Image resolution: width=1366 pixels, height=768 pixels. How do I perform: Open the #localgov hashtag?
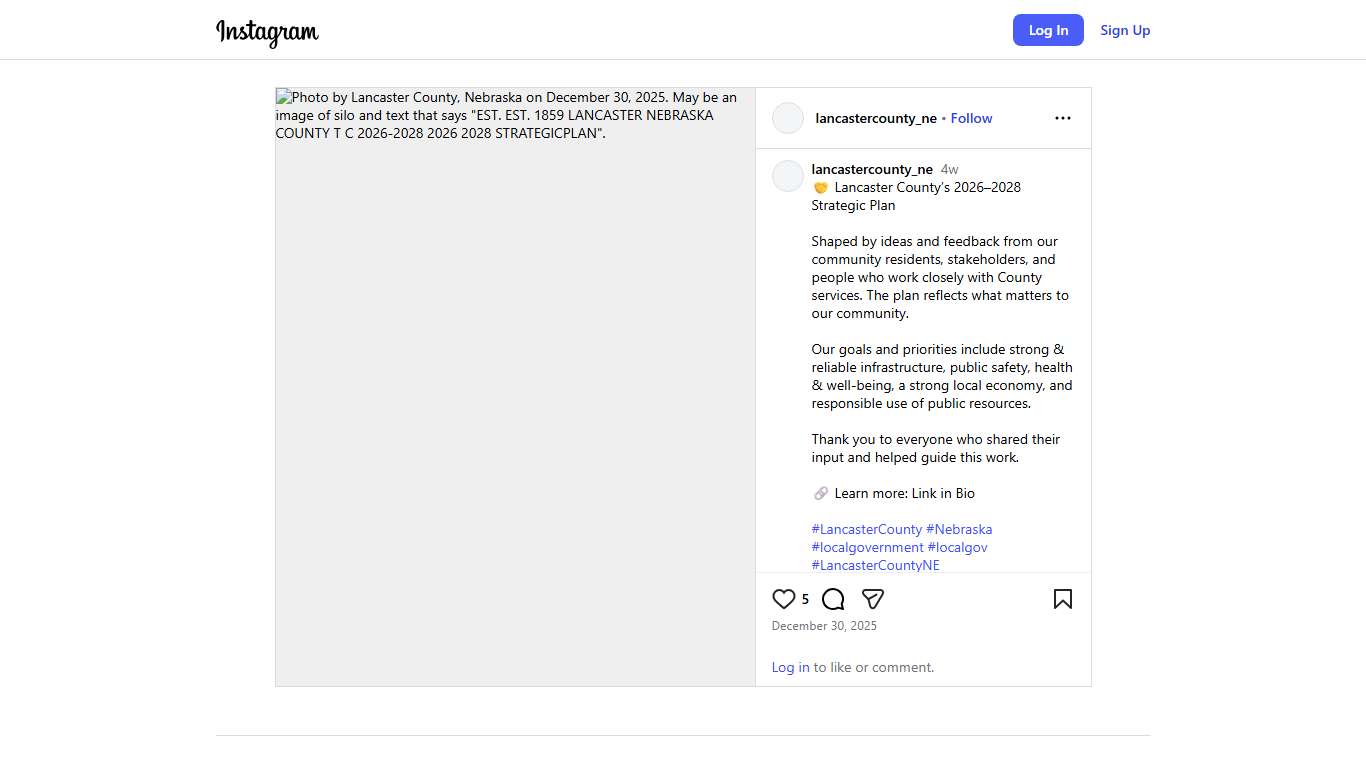[x=957, y=547]
